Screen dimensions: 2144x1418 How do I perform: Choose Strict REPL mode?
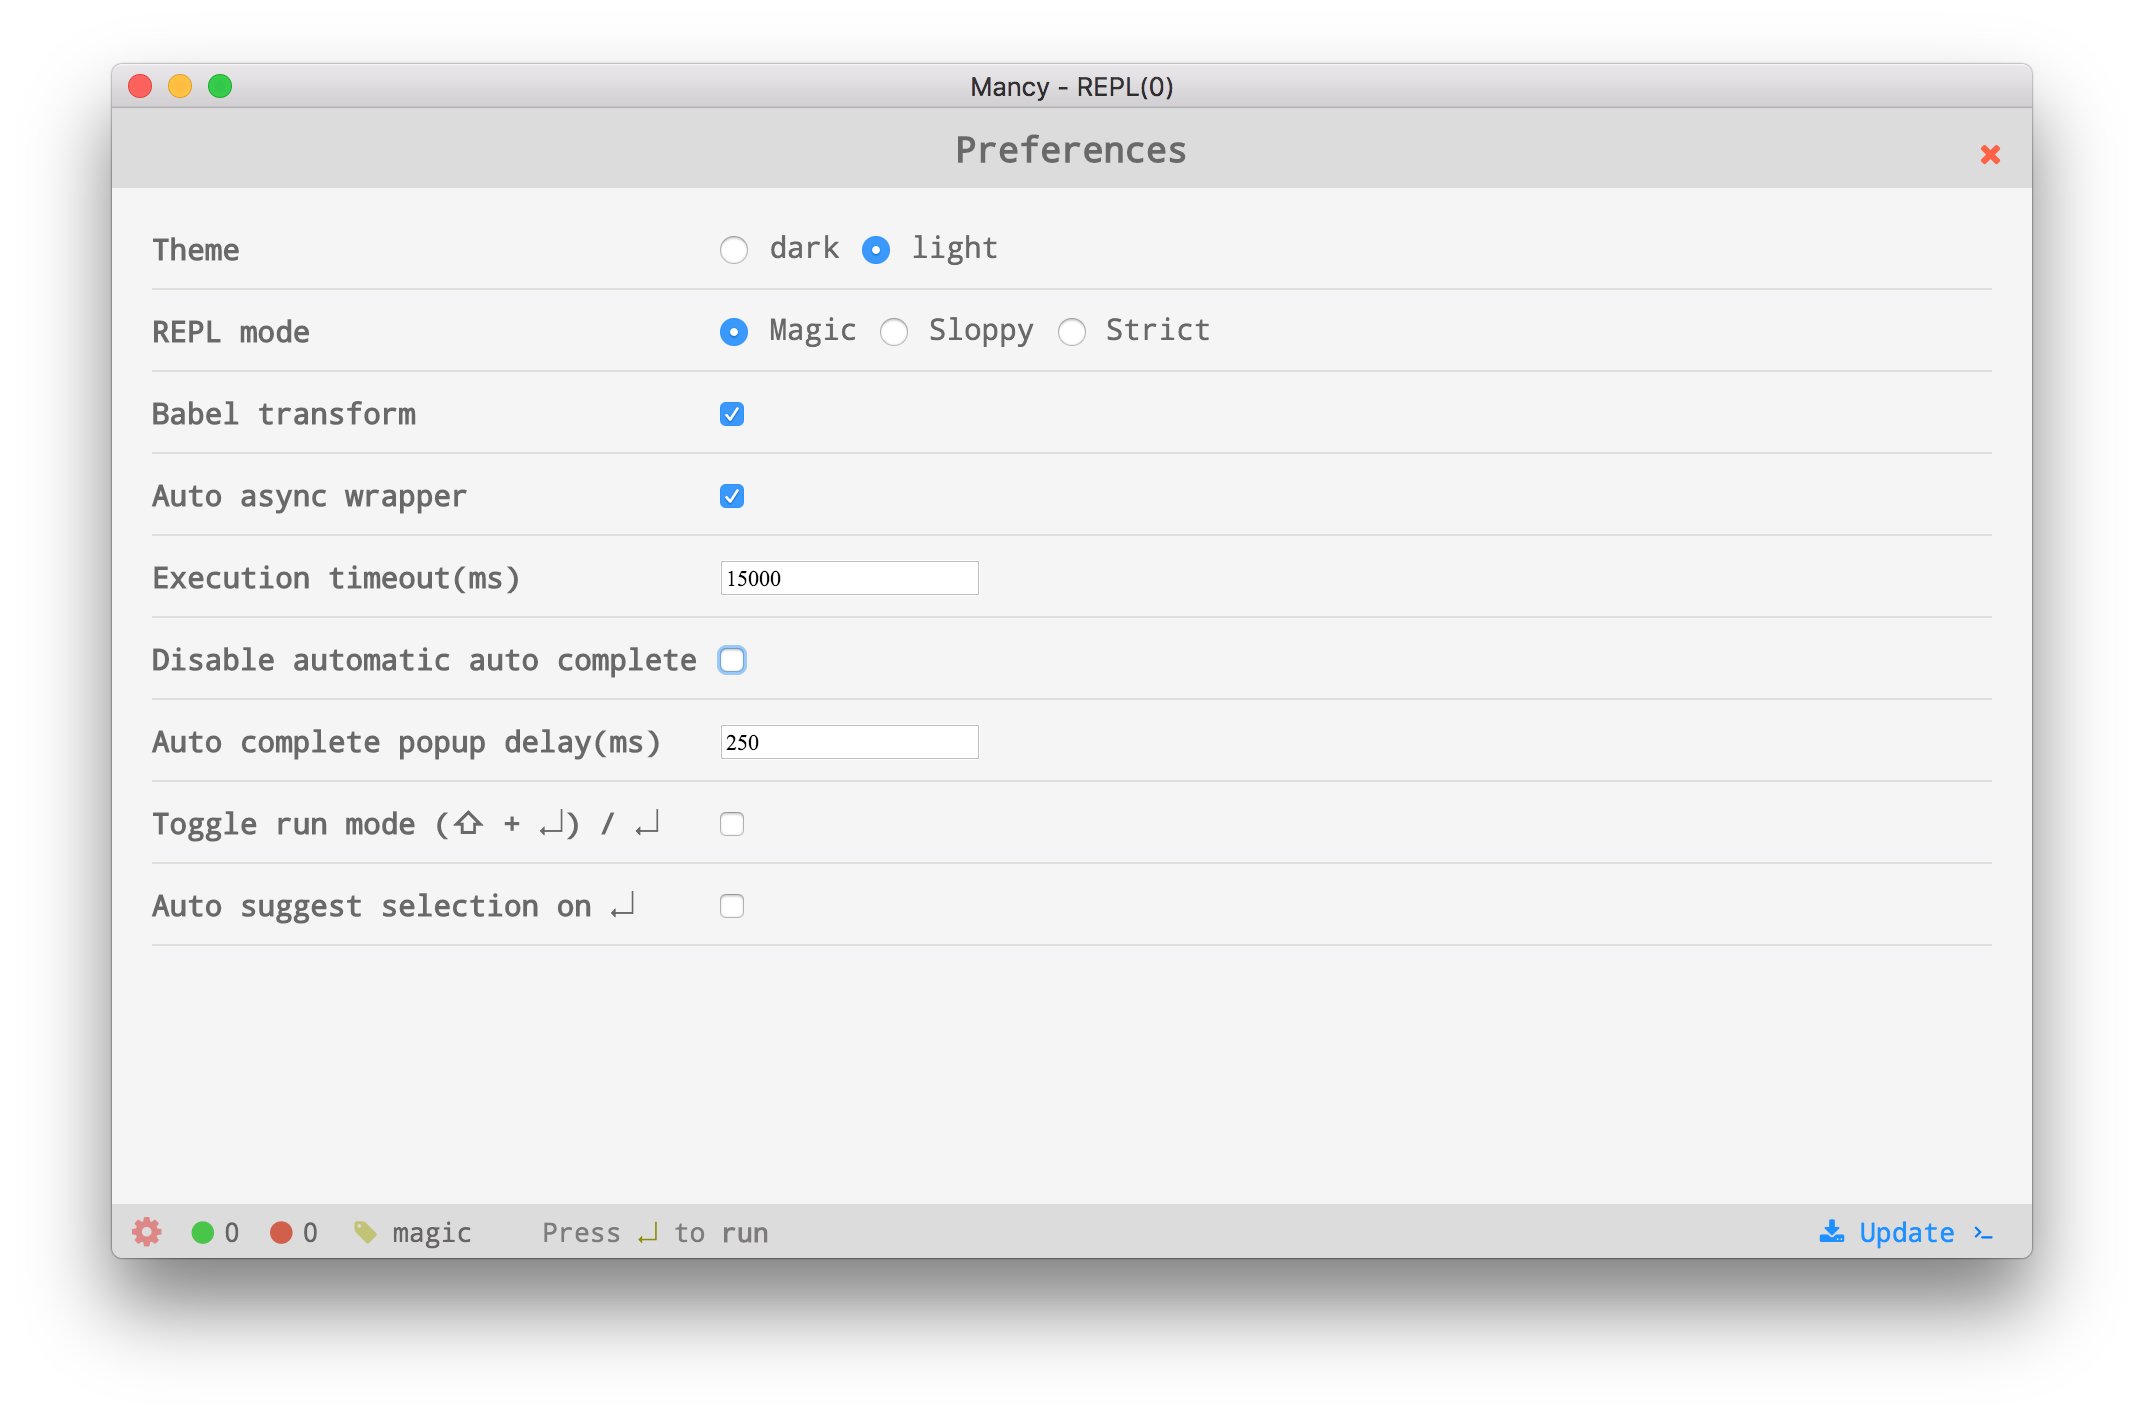tap(1072, 331)
